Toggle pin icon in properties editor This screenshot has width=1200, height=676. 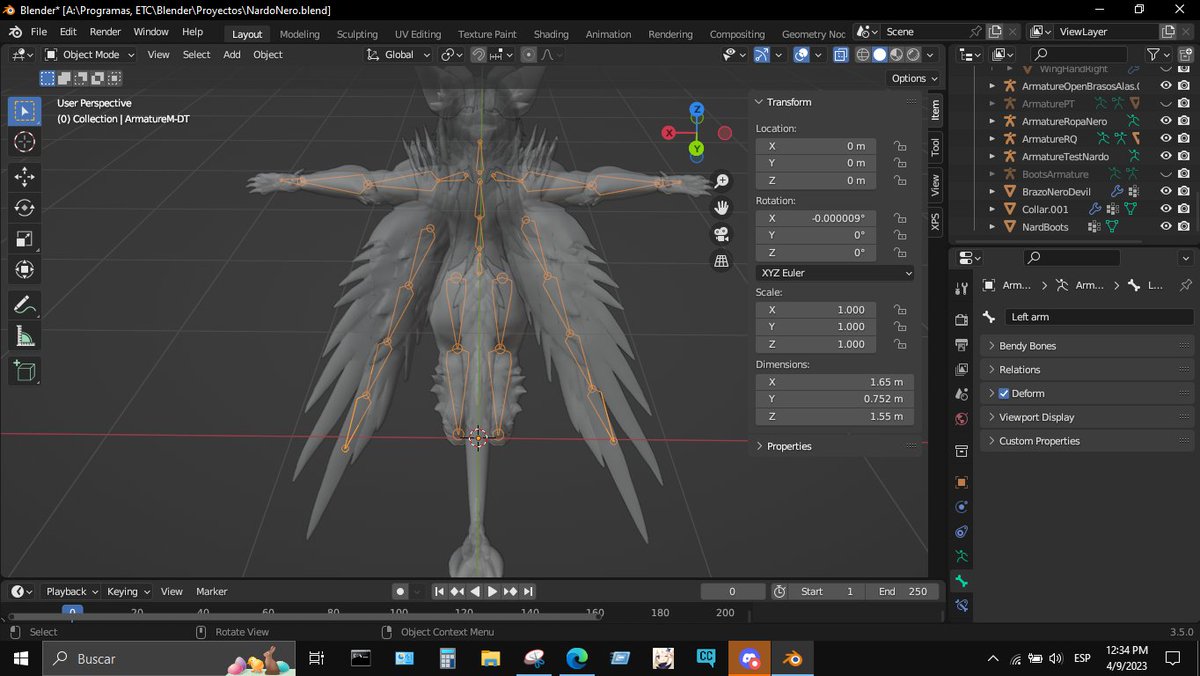click(1186, 285)
